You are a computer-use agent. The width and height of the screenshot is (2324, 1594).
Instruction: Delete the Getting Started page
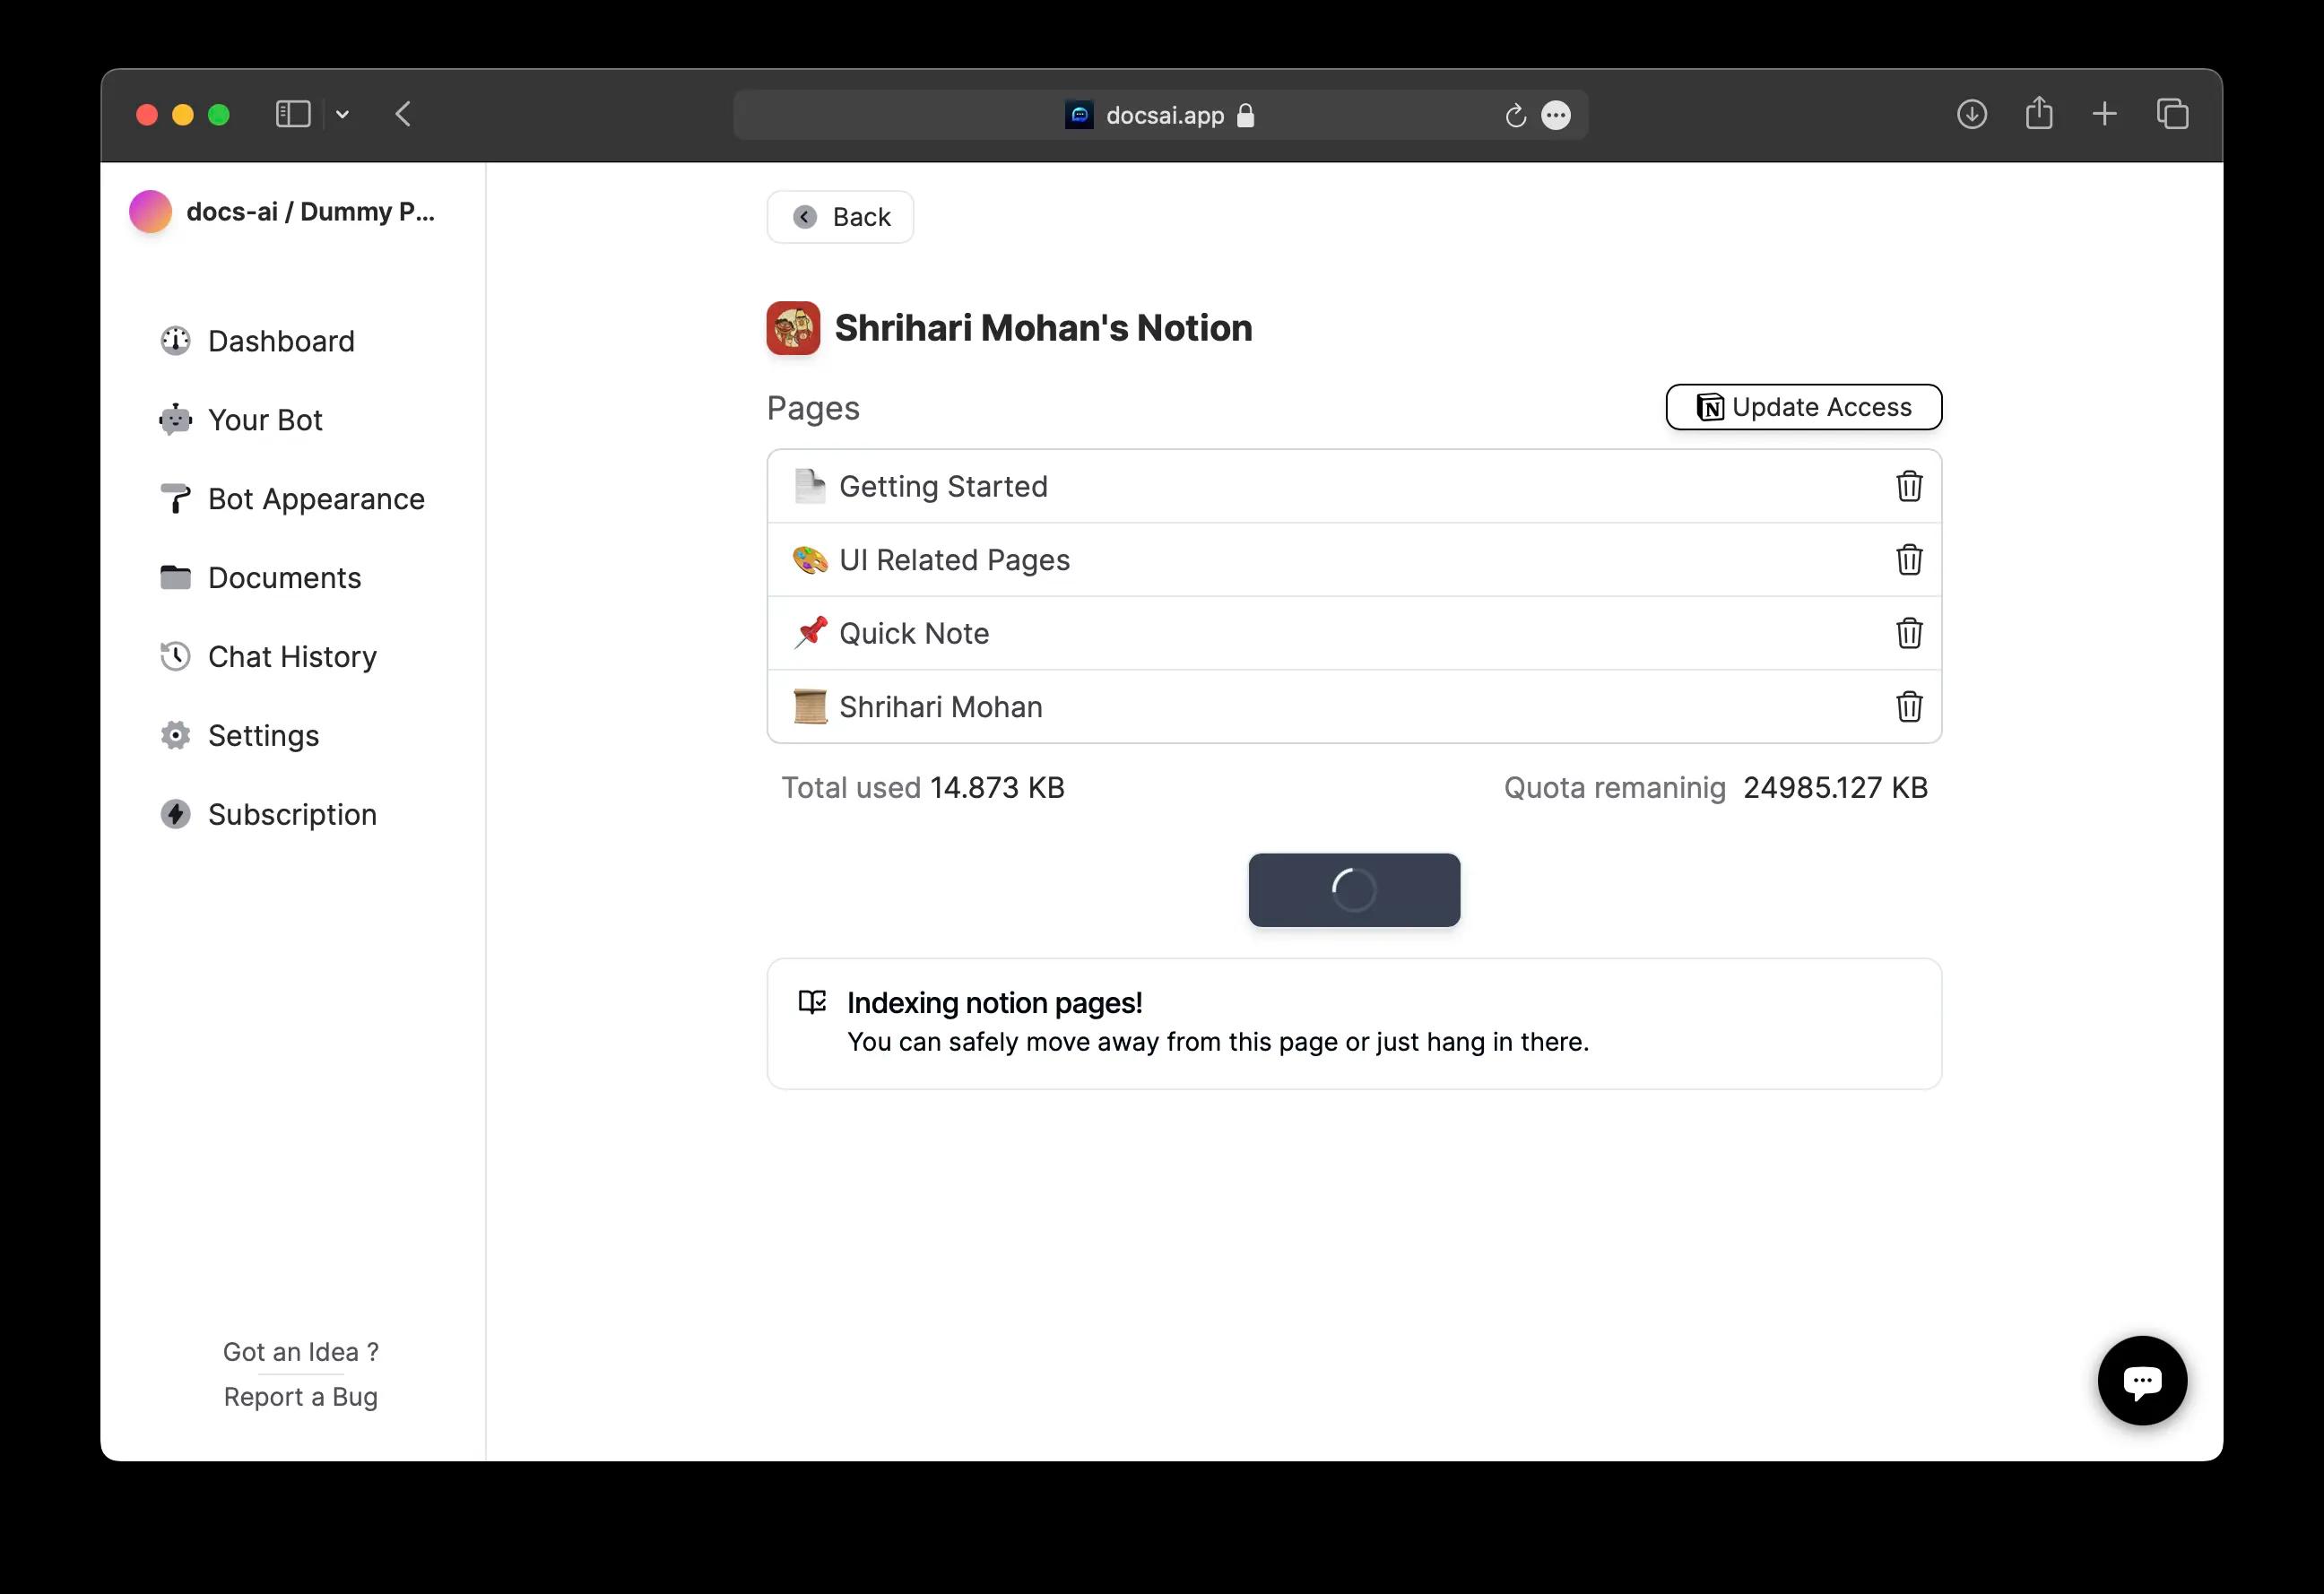1909,487
